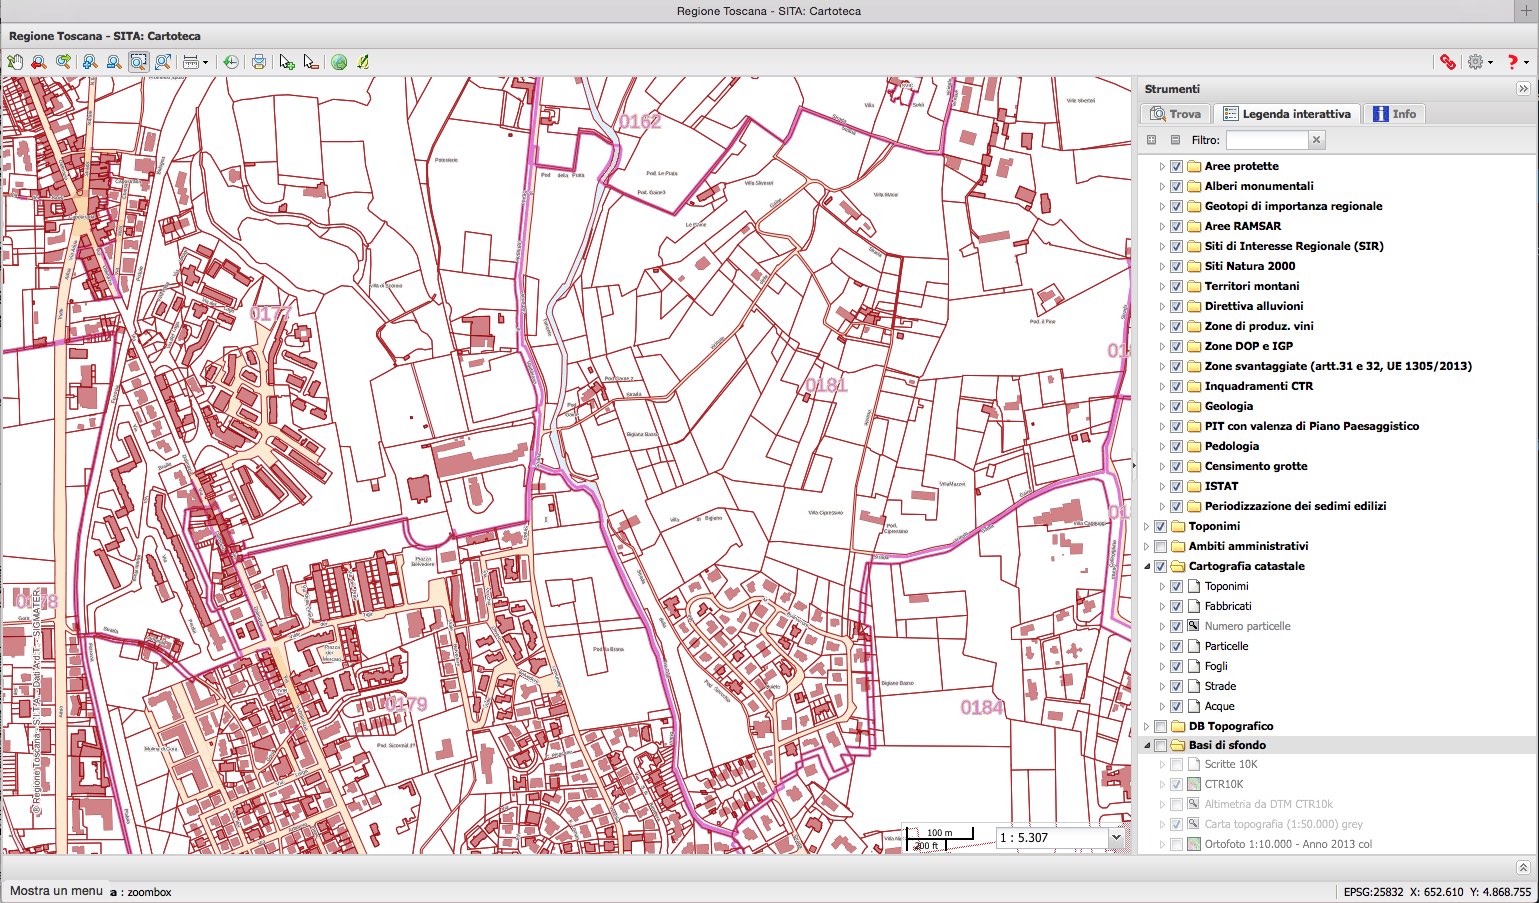Open the settings gear menu

pos(1479,62)
